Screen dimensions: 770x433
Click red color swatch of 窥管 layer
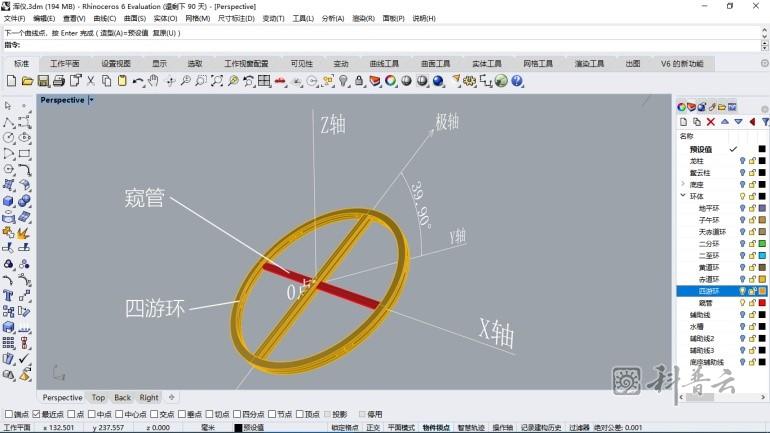tap(762, 303)
